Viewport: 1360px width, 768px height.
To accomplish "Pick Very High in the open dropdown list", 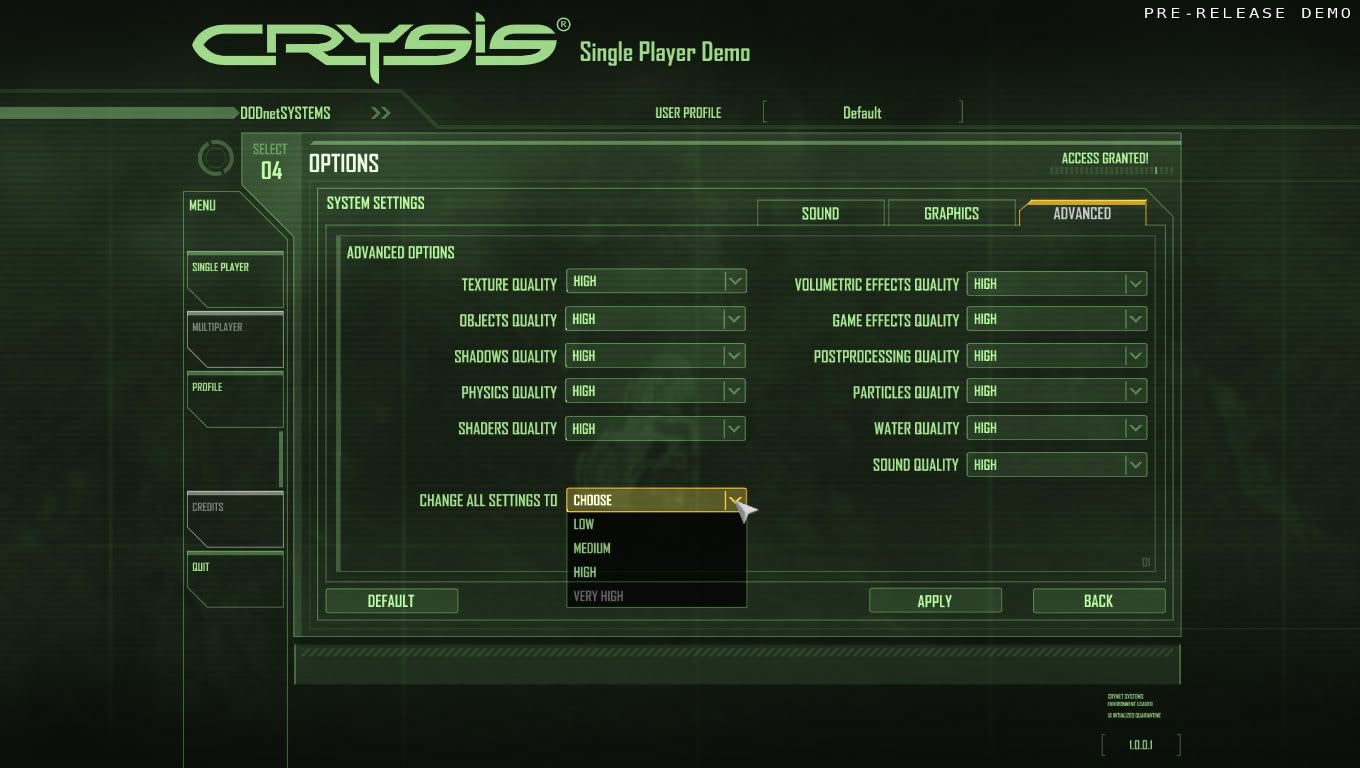I will (656, 596).
